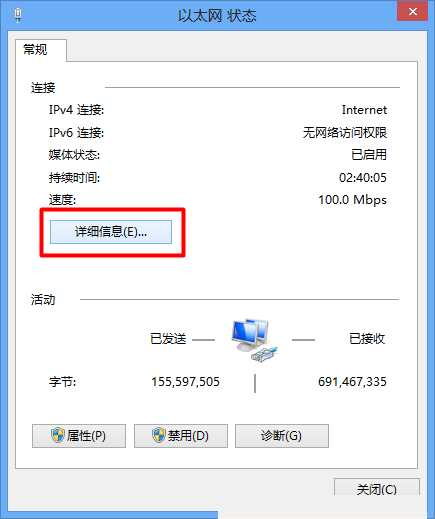The width and height of the screenshot is (435, 519).
Task: Click the IPv4 连接 Internet value
Action: pyautogui.click(x=364, y=110)
